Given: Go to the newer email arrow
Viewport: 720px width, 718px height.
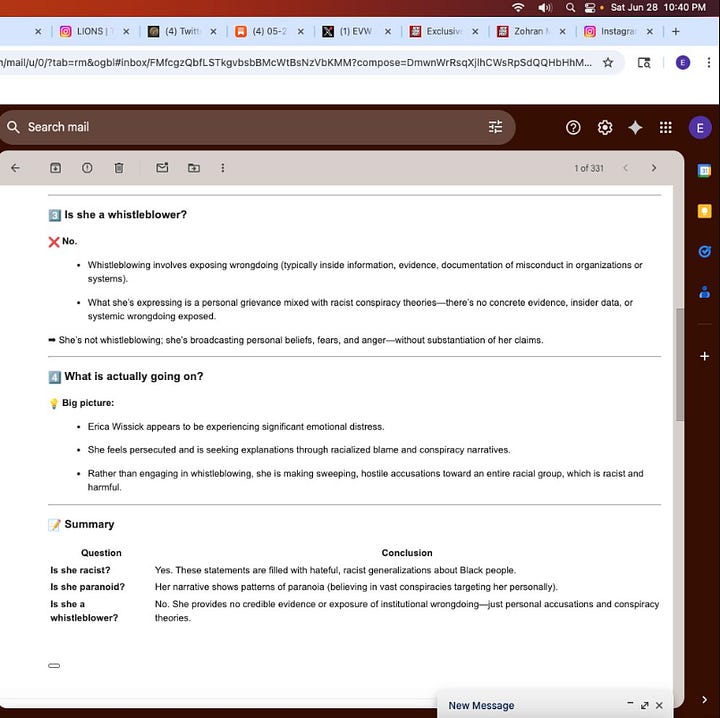Looking at the screenshot, I should (625, 168).
